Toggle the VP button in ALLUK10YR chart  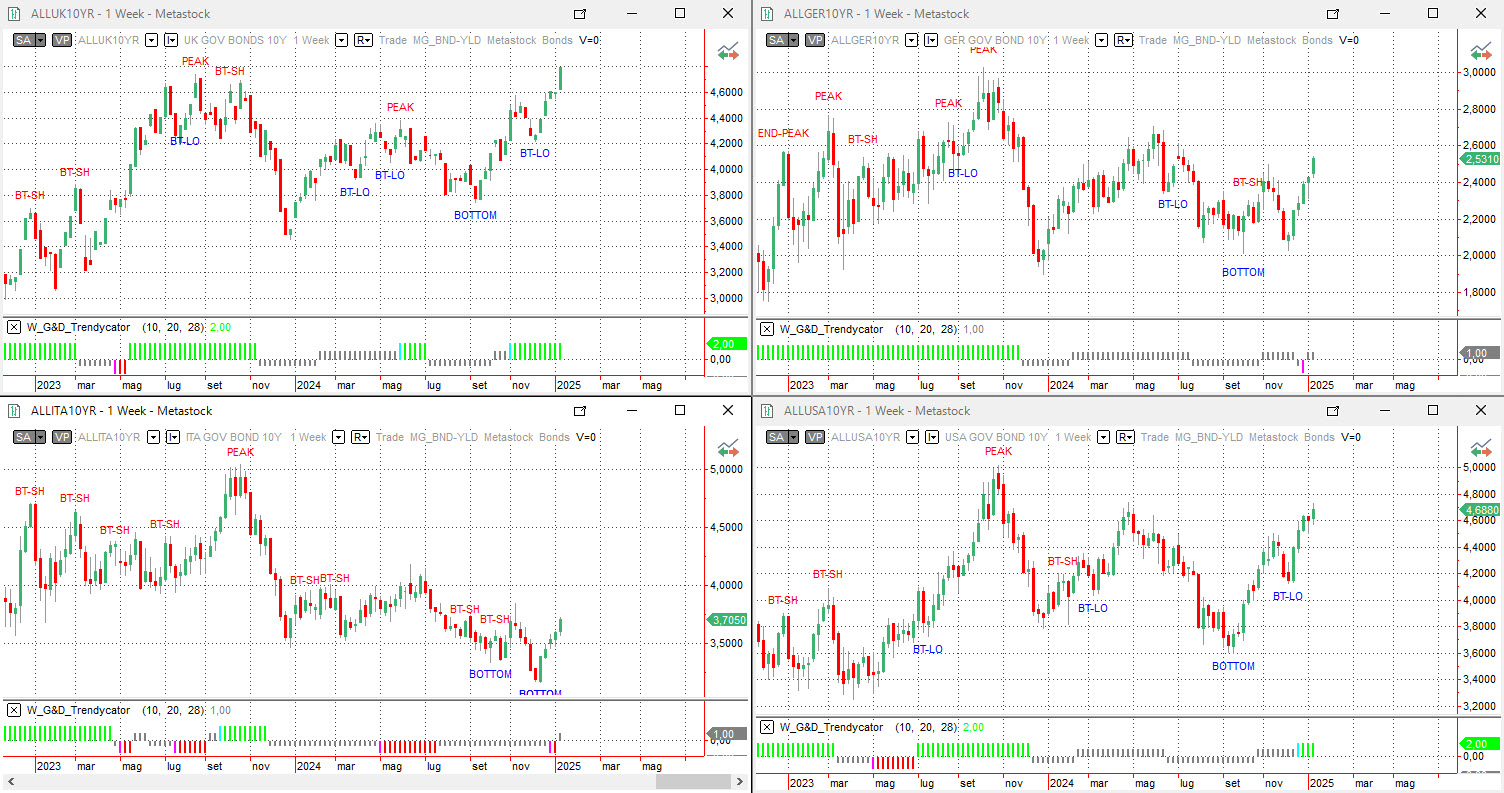pos(62,40)
